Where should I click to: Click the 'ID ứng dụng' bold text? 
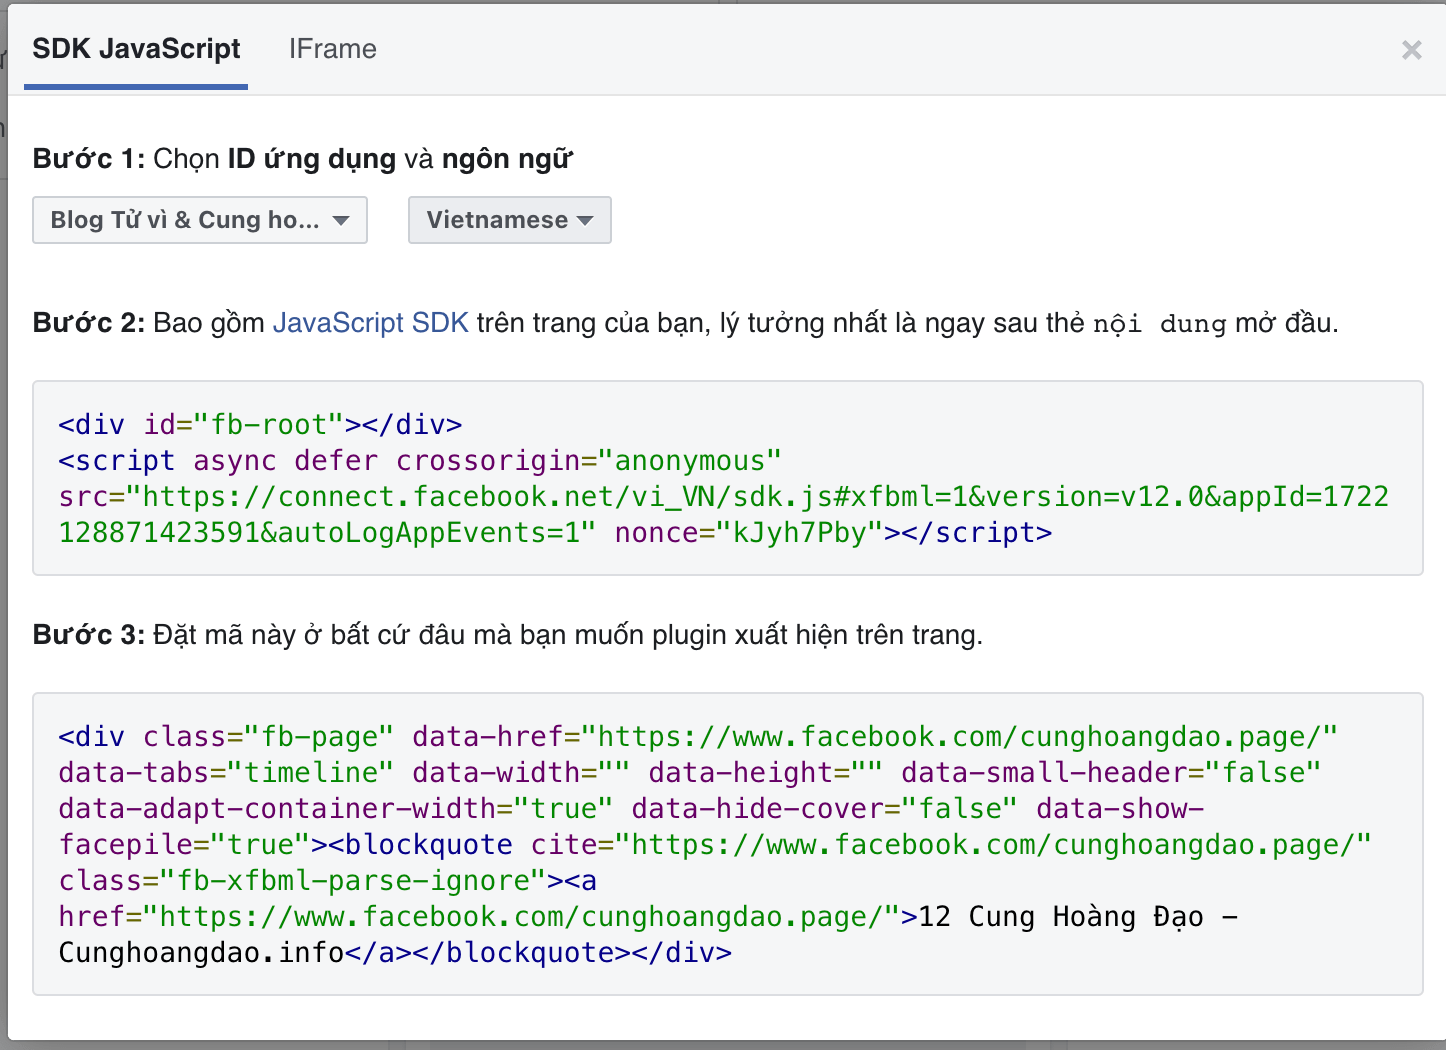[x=312, y=159]
